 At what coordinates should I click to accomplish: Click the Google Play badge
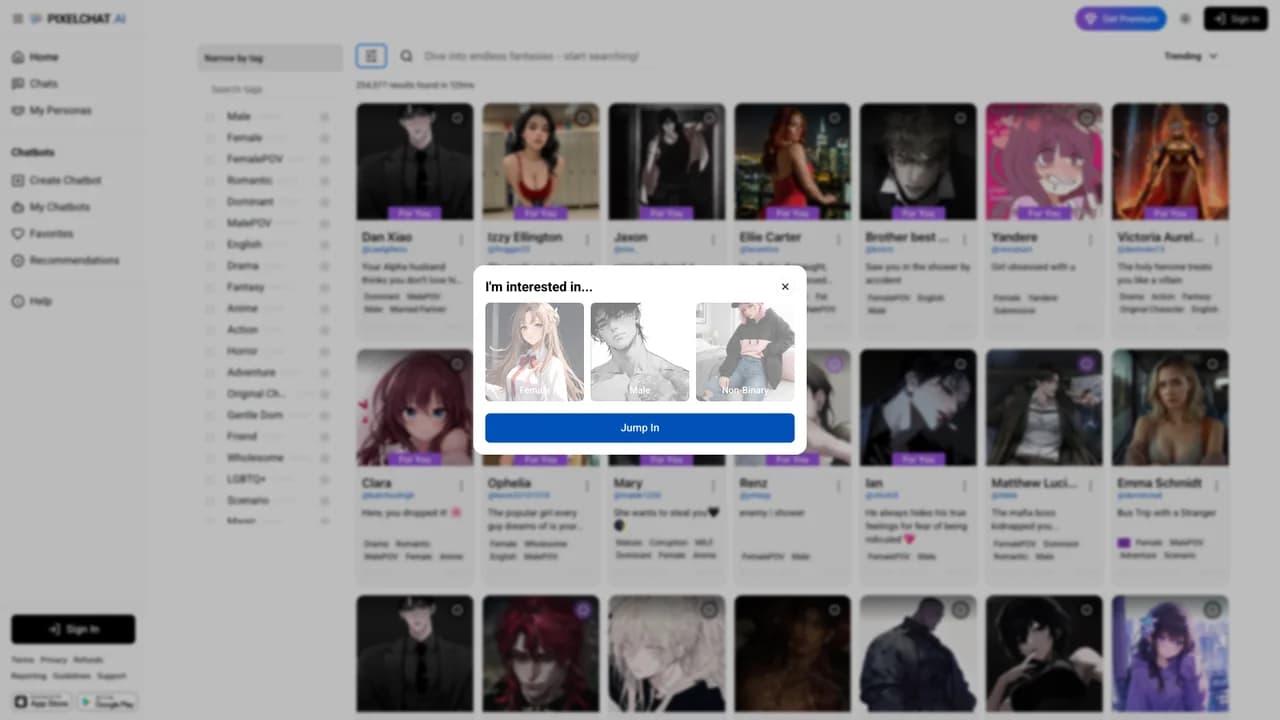[x=107, y=702]
